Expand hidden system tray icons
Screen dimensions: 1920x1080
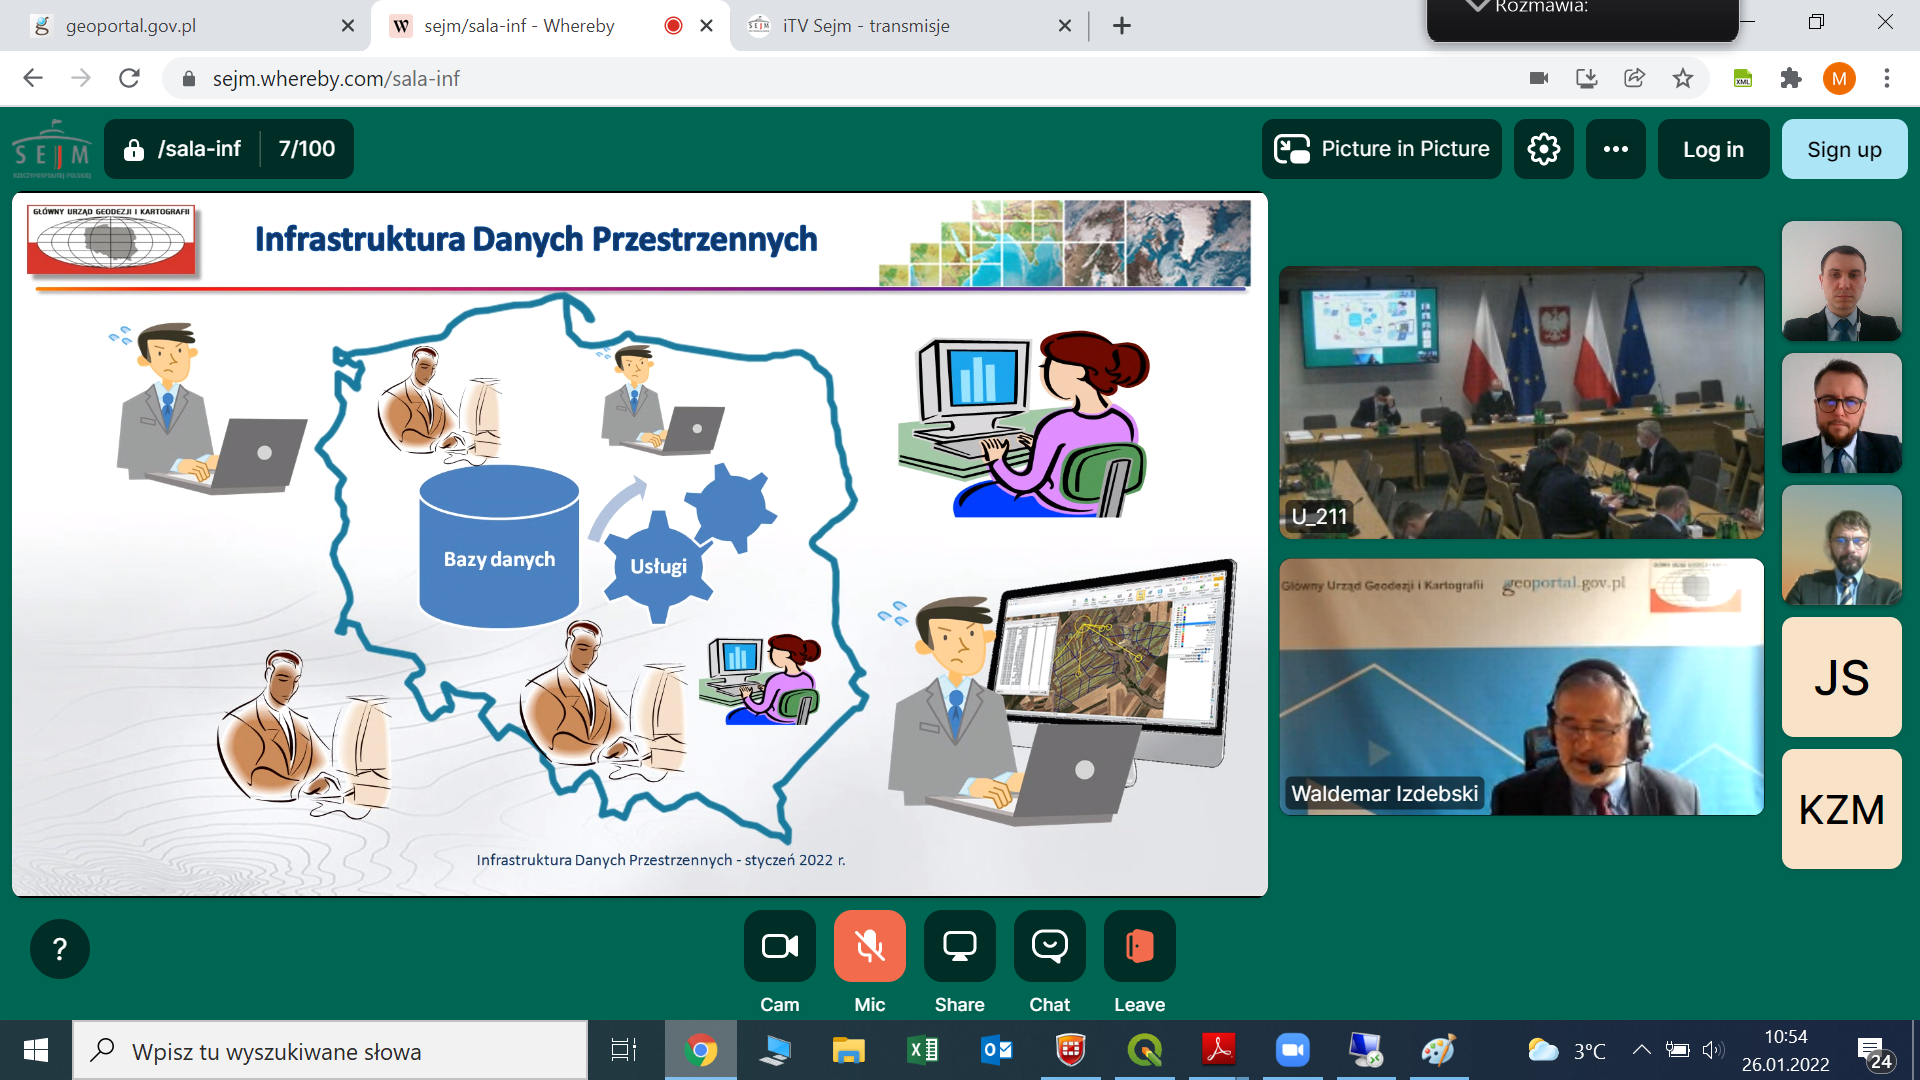[1641, 1050]
